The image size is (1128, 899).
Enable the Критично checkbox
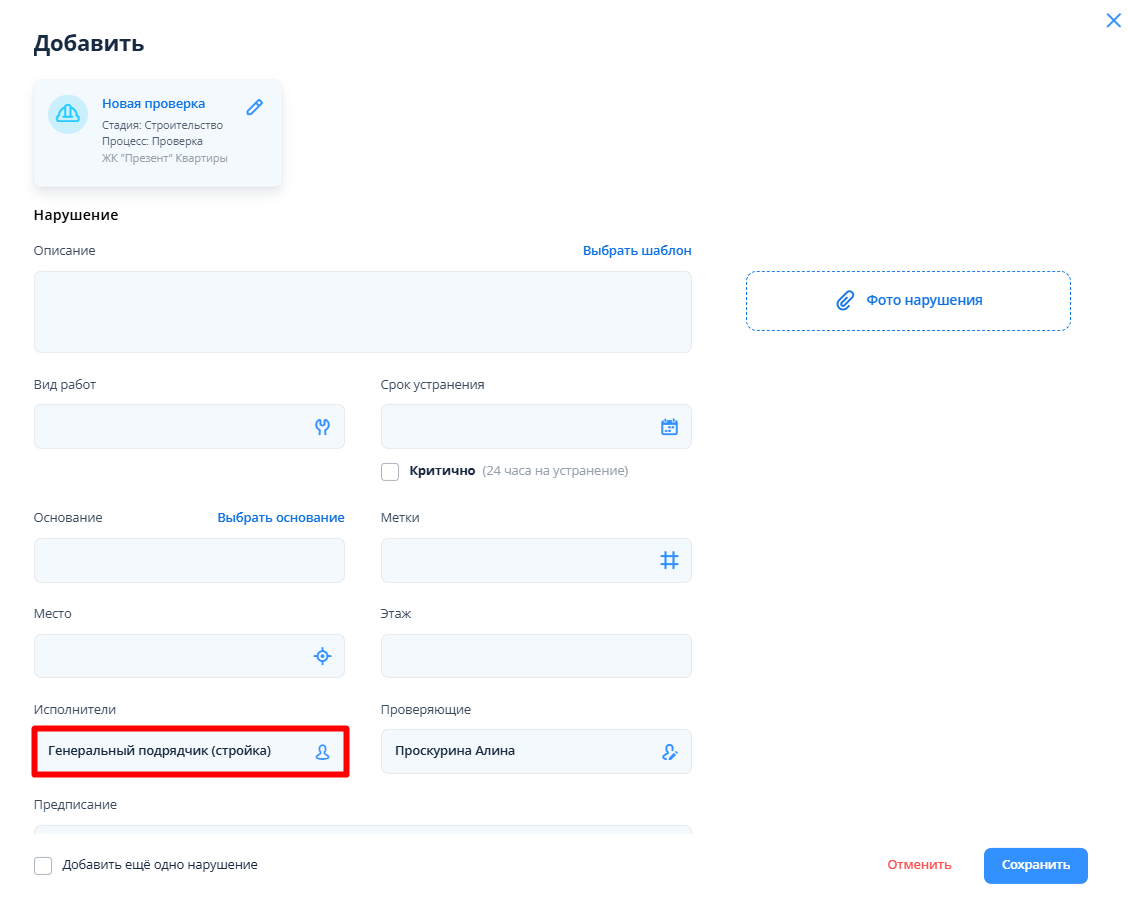pos(390,471)
